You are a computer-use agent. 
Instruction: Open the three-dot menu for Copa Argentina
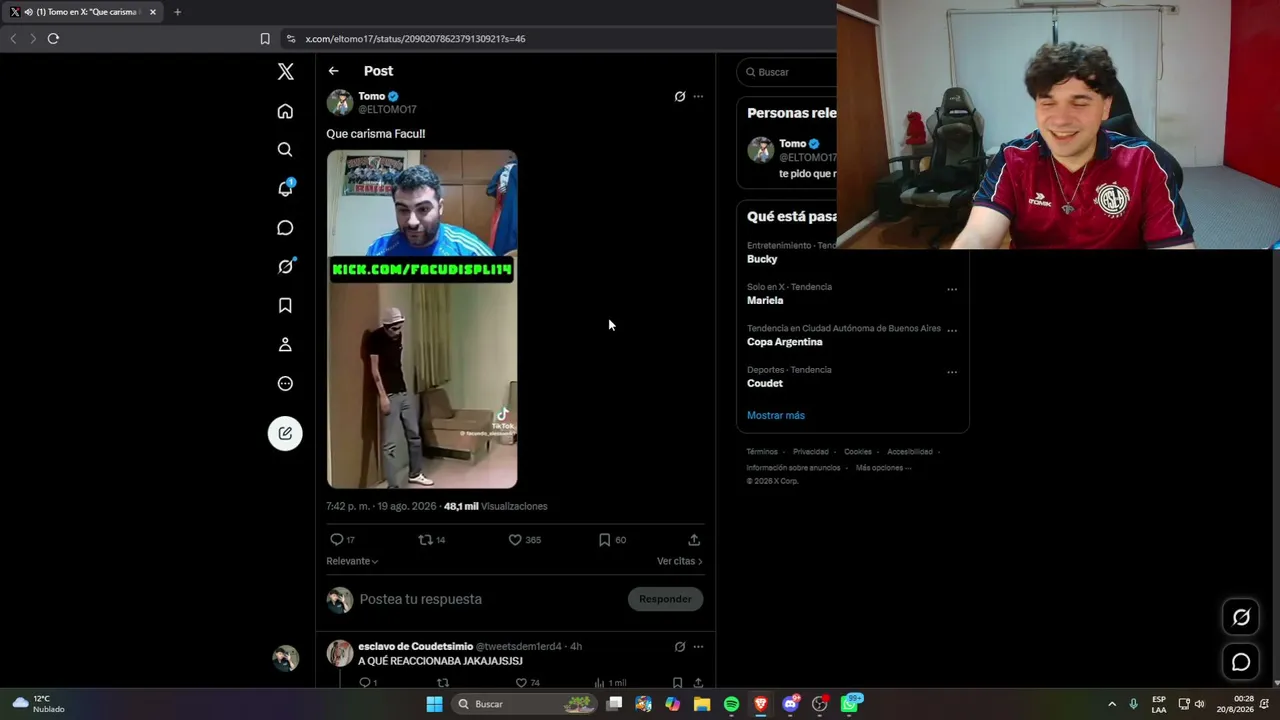[952, 330]
